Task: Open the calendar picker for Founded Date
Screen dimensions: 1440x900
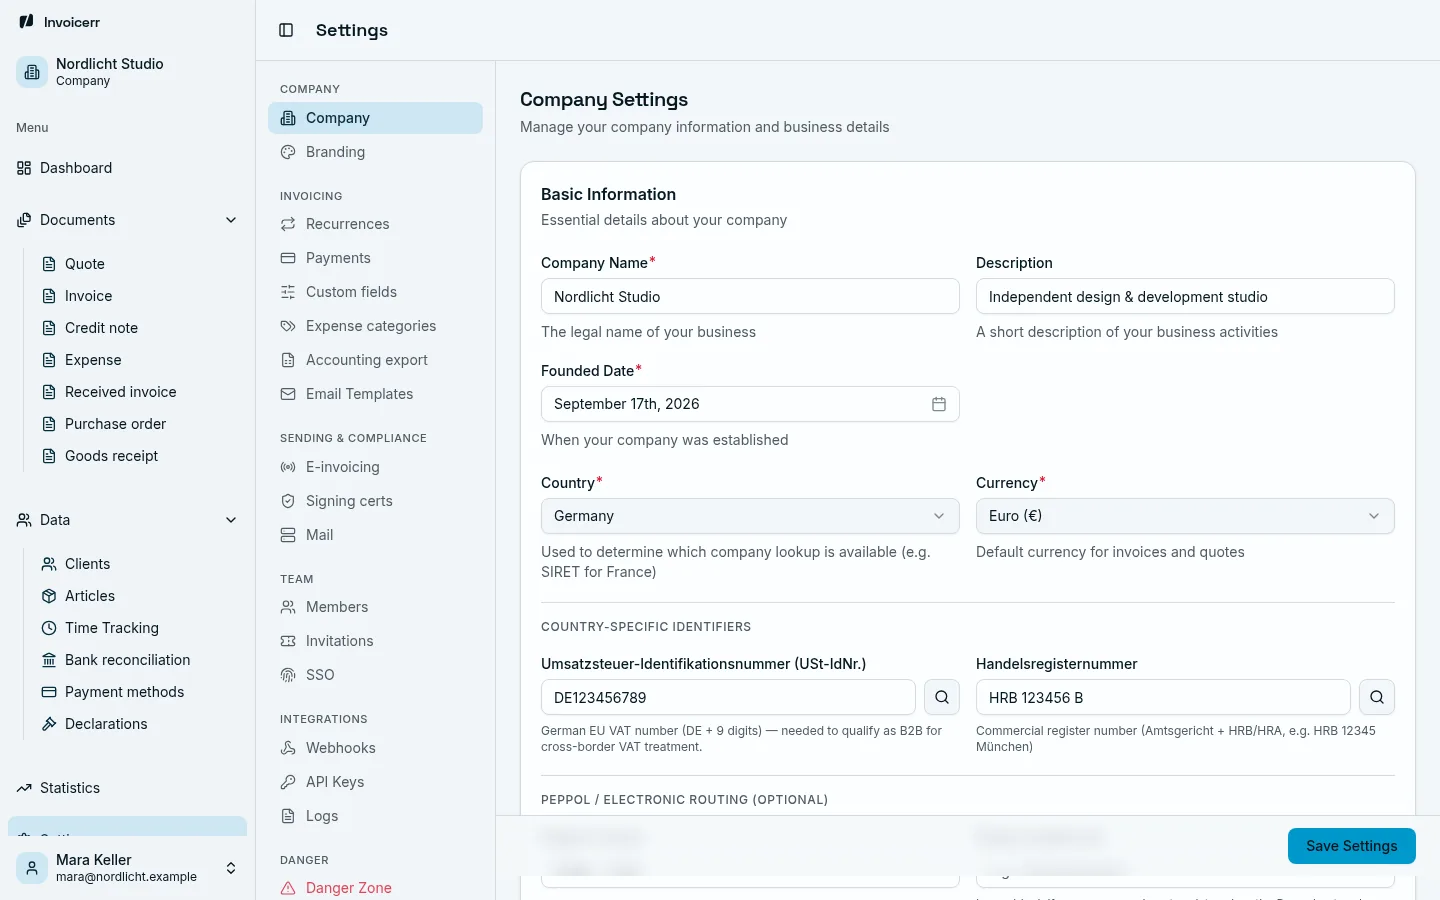Action: (939, 404)
